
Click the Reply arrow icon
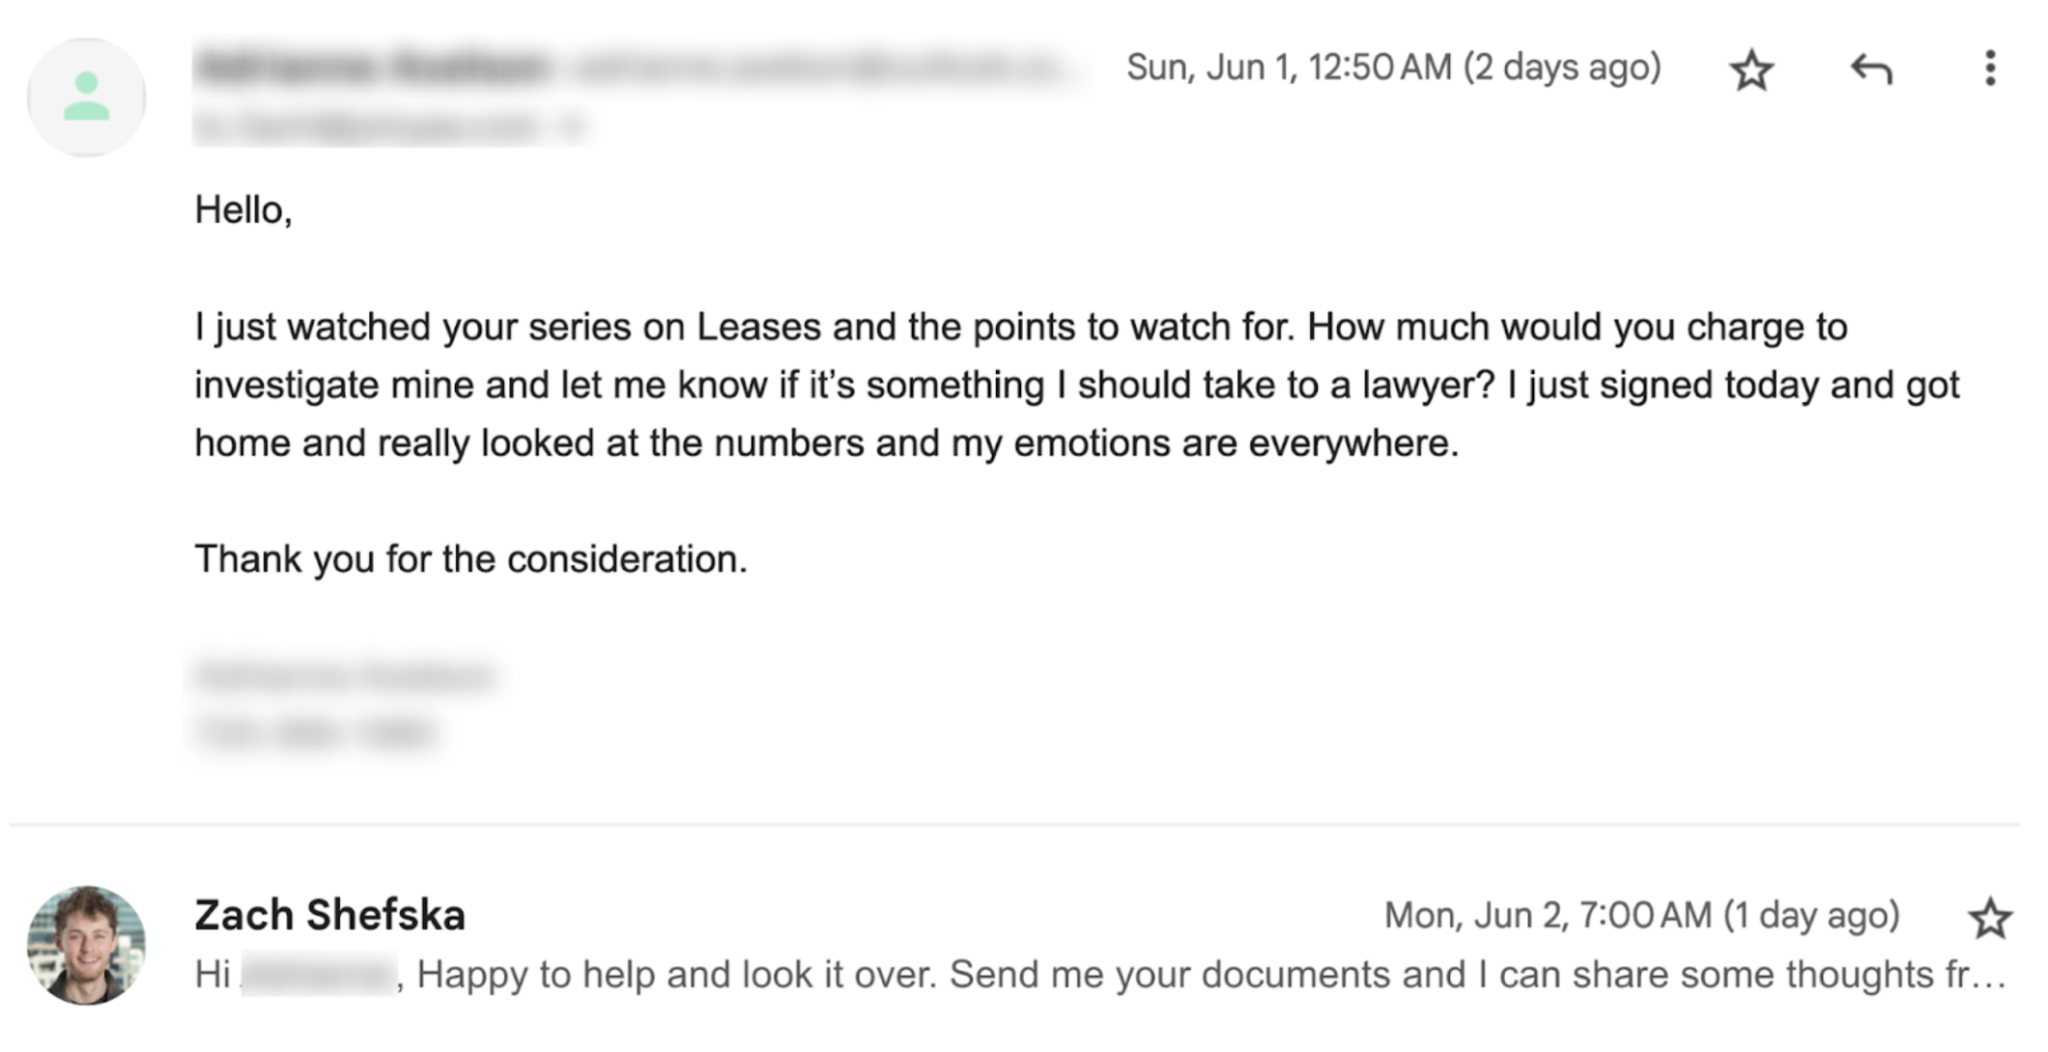click(1871, 70)
